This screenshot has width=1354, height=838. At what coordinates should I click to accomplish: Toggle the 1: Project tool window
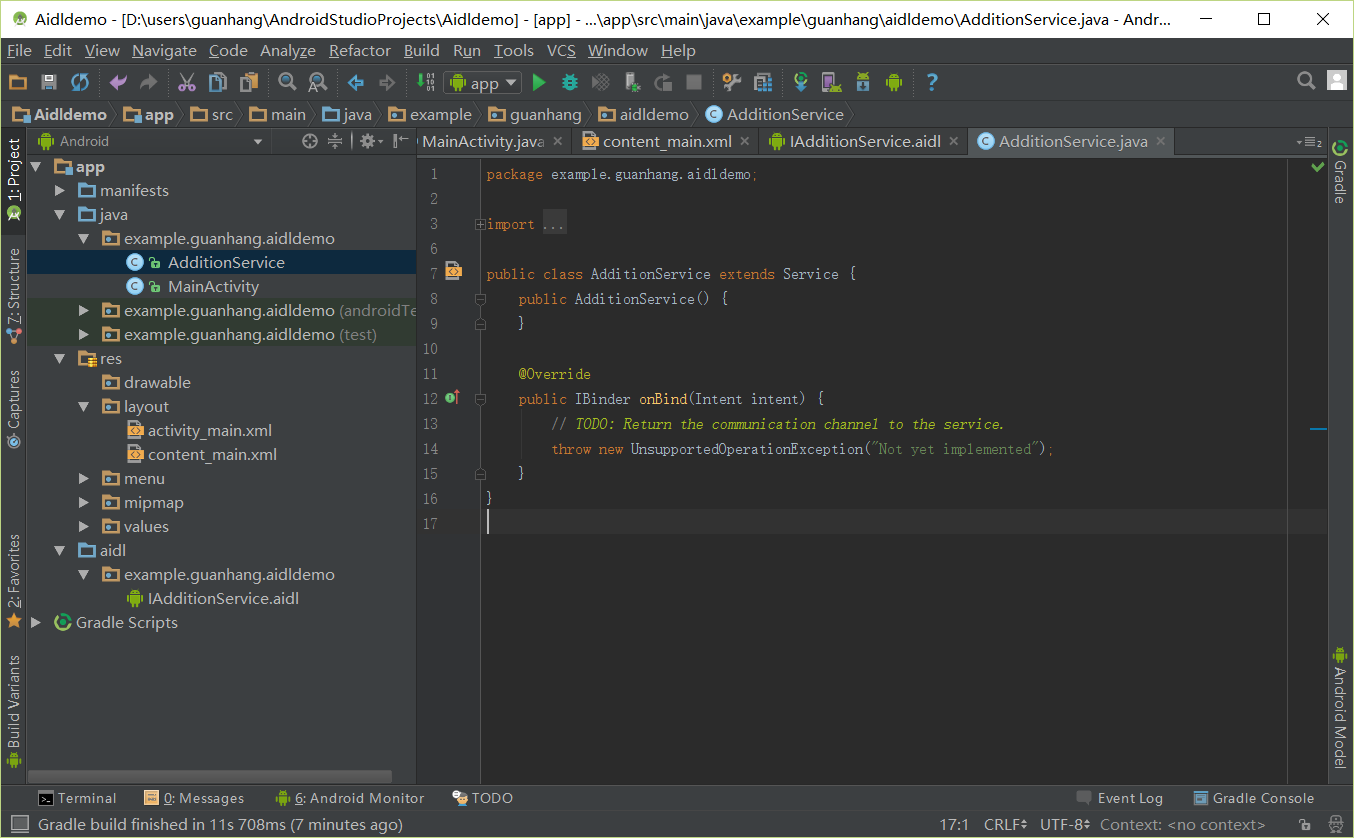click(14, 181)
